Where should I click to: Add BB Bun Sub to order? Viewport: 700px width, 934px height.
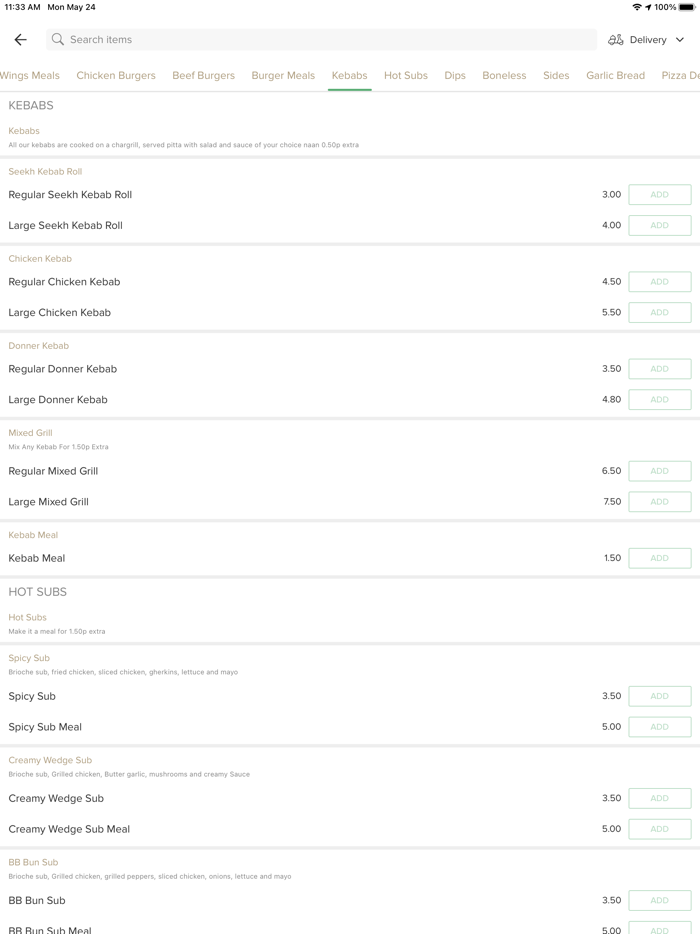coord(659,900)
